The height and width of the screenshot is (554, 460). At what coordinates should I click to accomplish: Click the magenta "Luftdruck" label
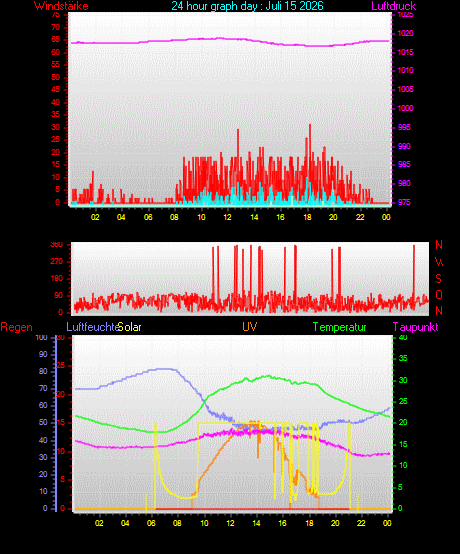tap(394, 6)
